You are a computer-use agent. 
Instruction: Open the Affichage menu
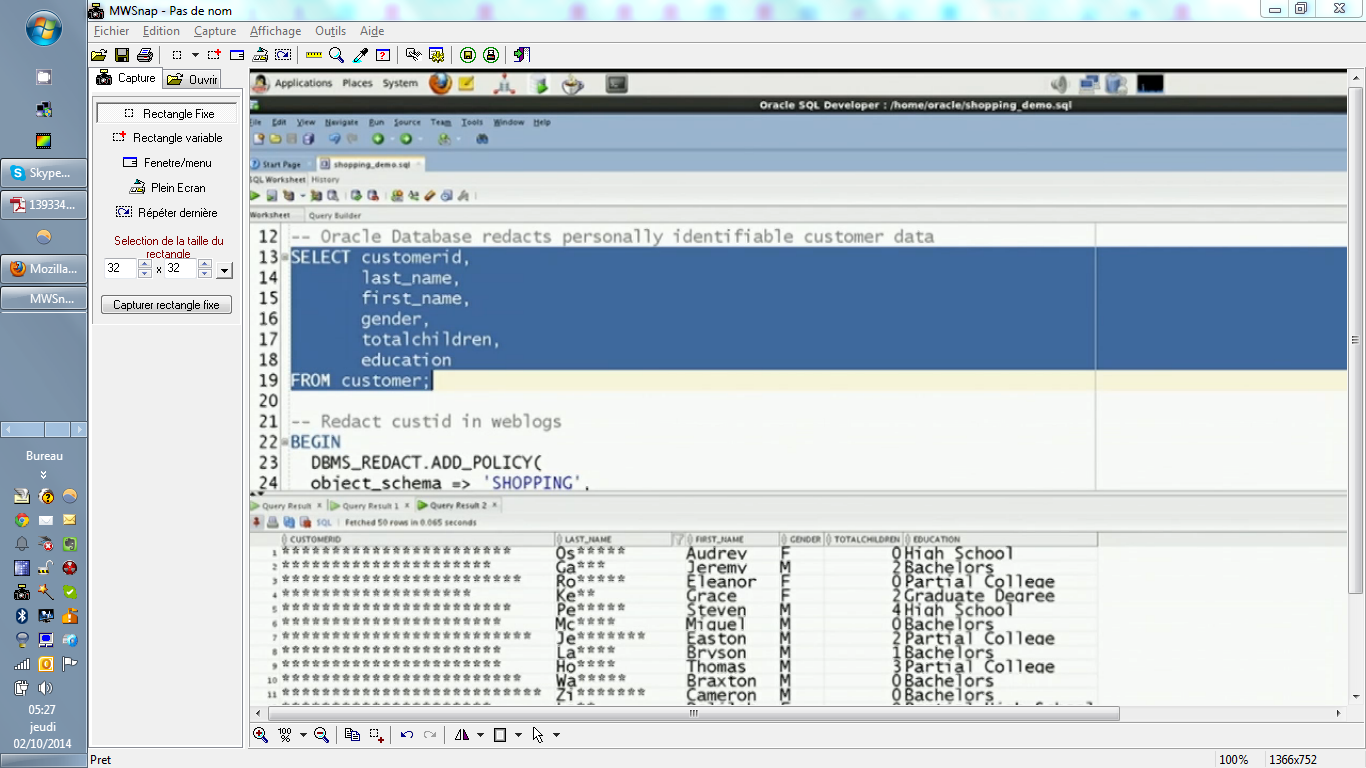[275, 31]
